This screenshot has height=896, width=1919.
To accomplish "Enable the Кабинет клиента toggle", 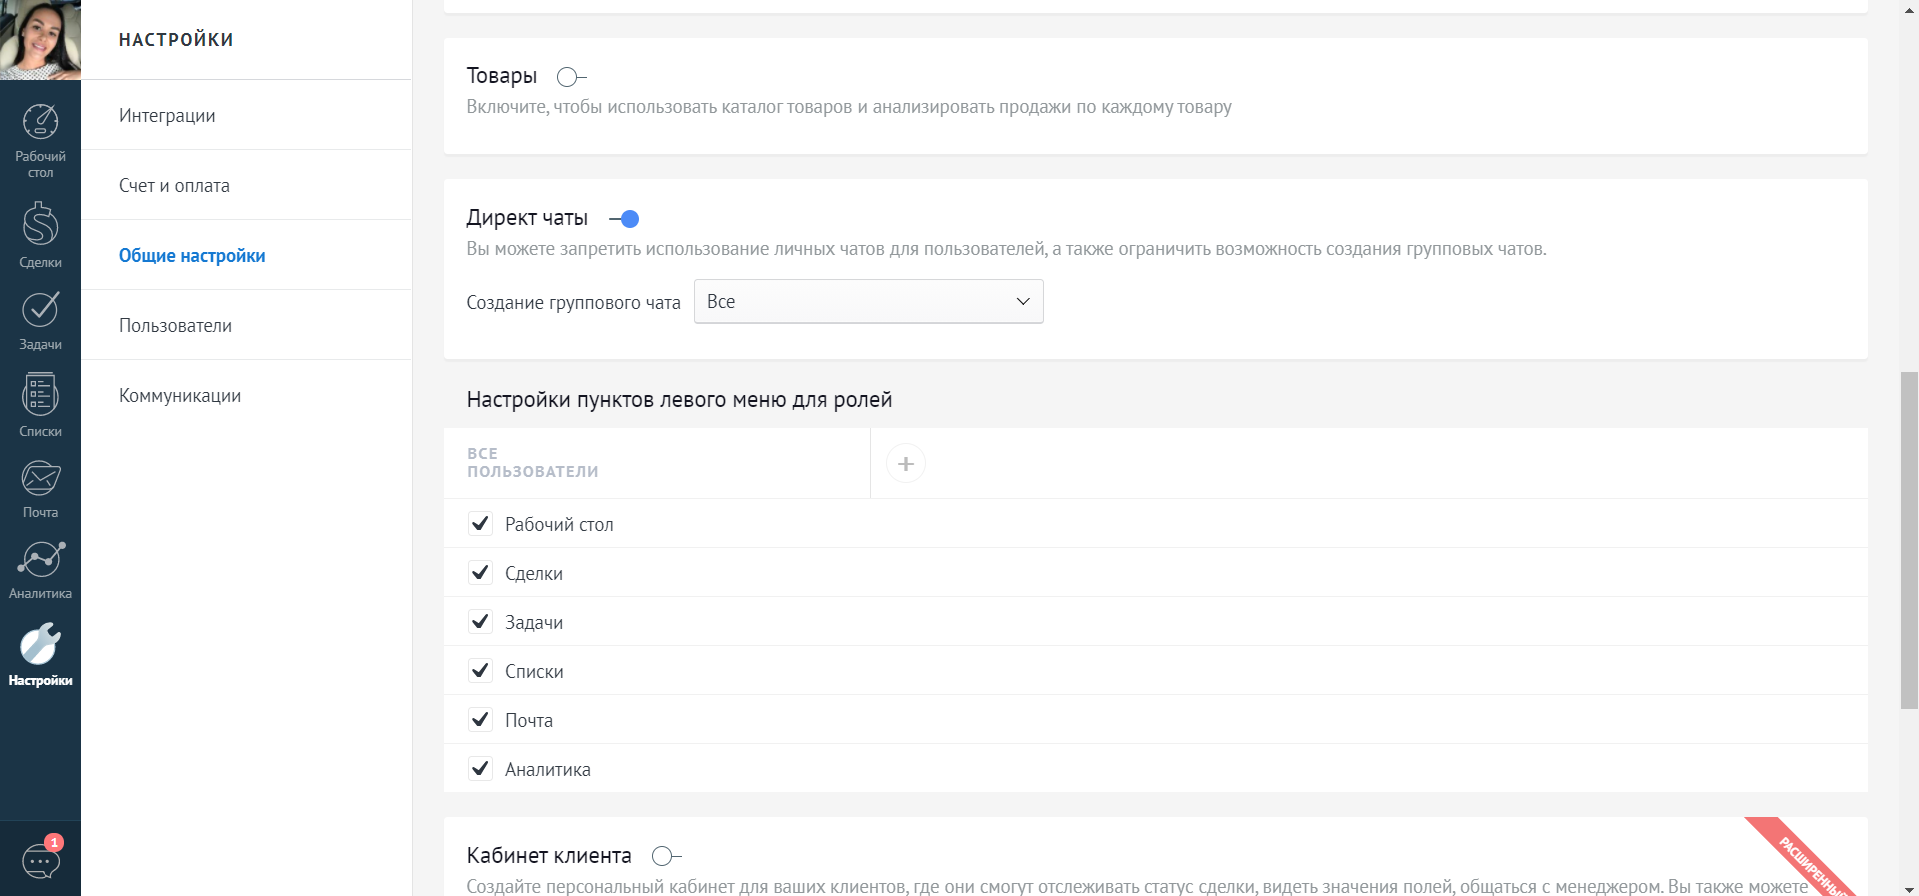I will point(666,856).
